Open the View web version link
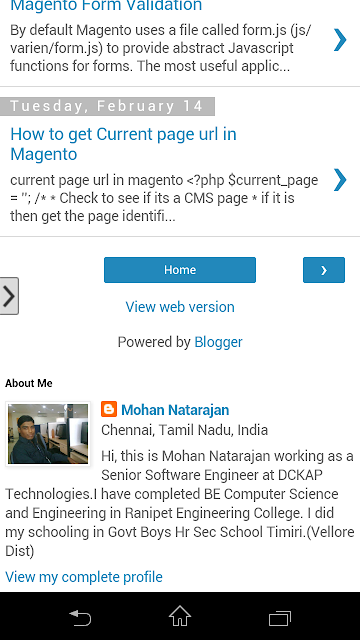This screenshot has width=360, height=640. click(x=180, y=307)
